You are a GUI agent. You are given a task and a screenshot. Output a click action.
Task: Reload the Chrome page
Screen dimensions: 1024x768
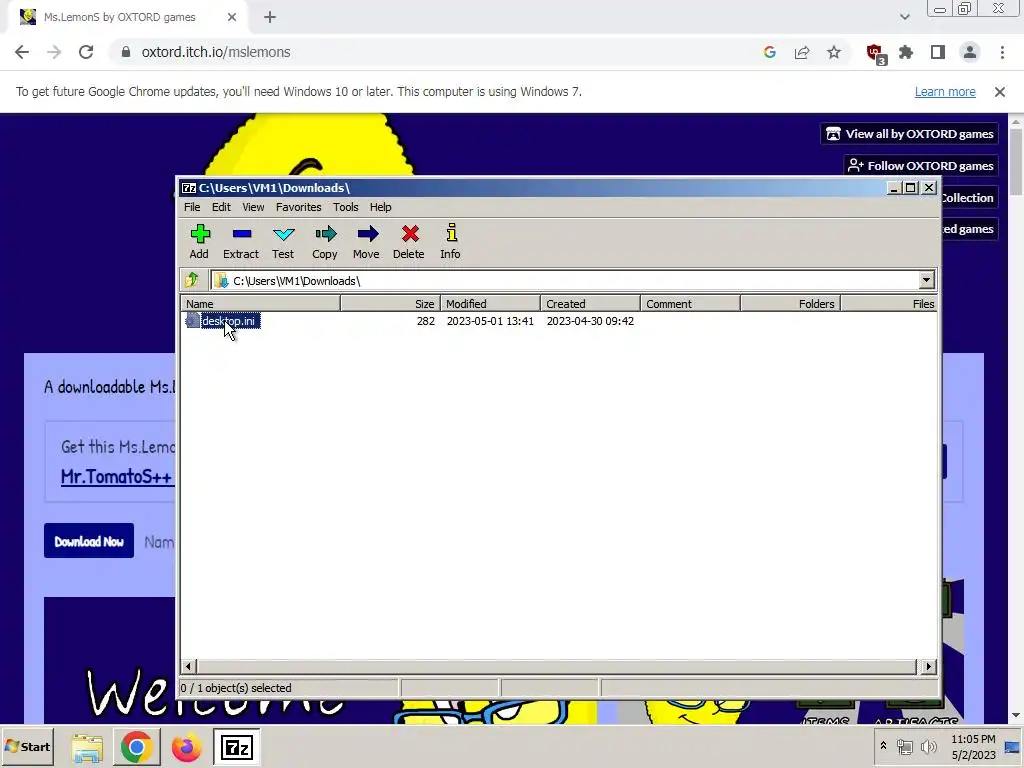86,52
